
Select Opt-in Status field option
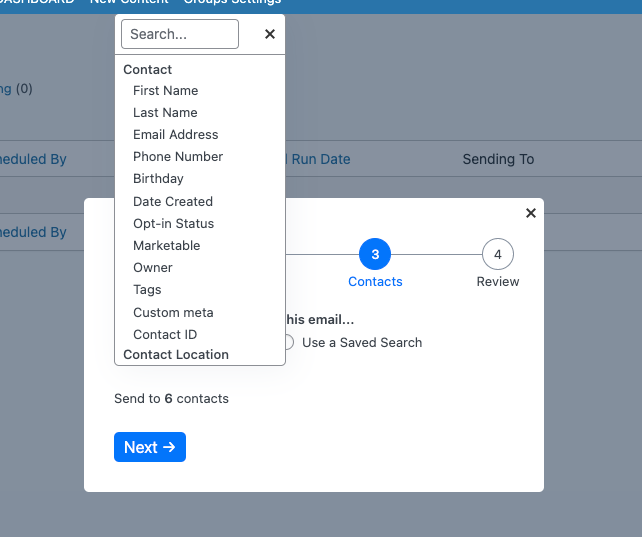pyautogui.click(x=173, y=224)
